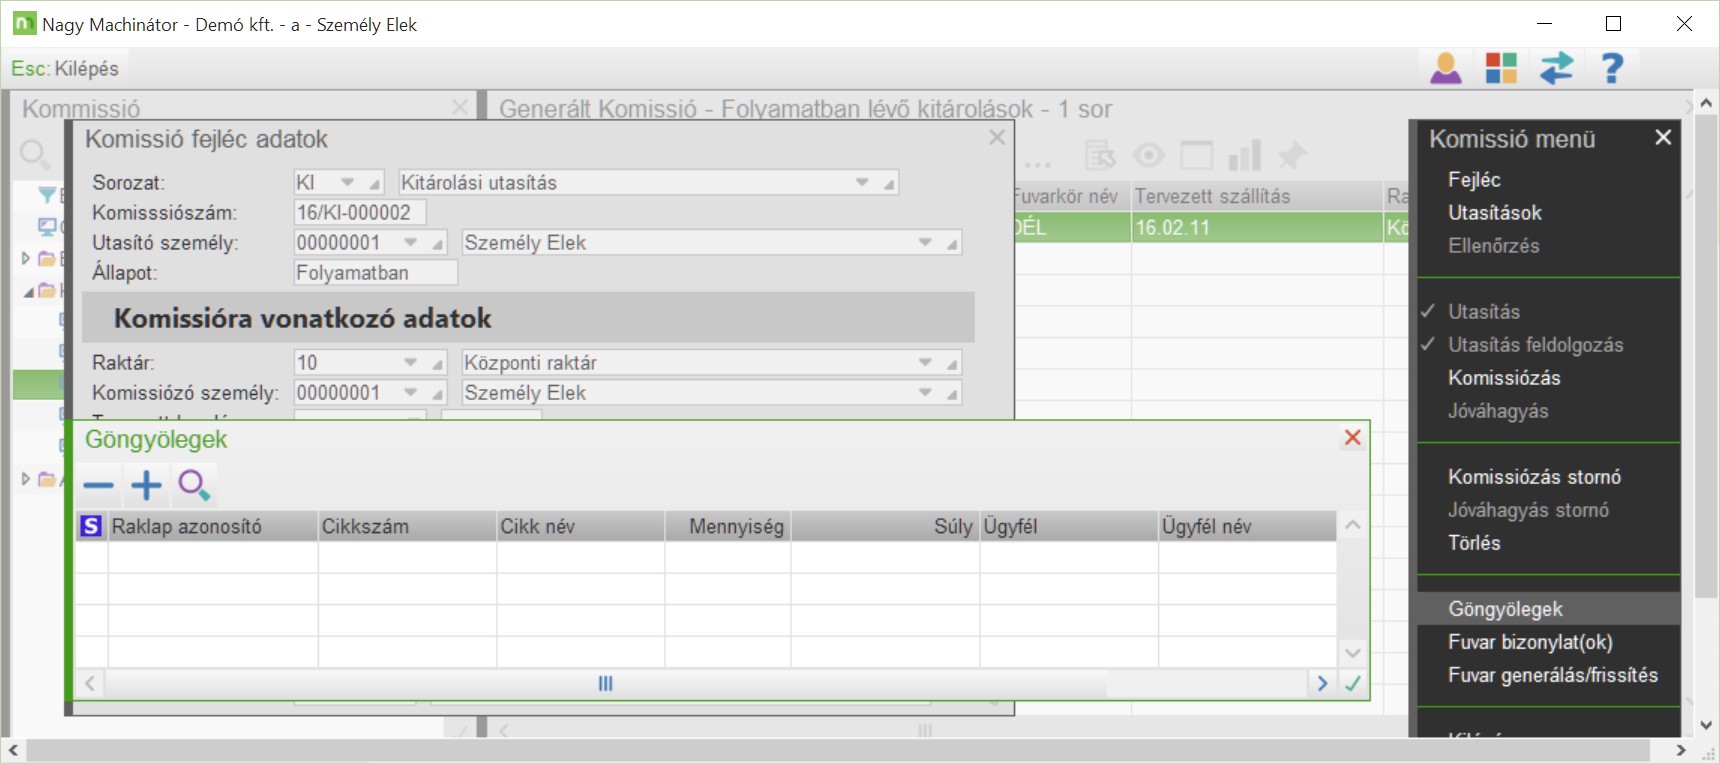Open the colored tiles modules icon
The width and height of the screenshot is (1720, 763).
(1501, 68)
